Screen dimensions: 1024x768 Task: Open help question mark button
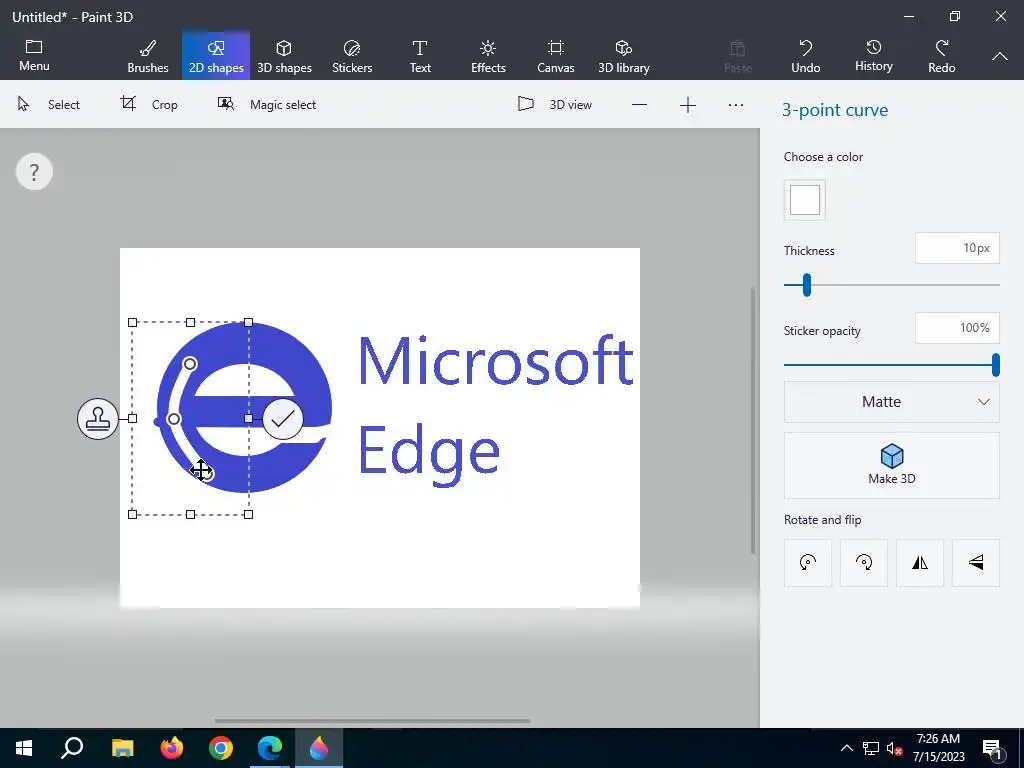tap(34, 172)
